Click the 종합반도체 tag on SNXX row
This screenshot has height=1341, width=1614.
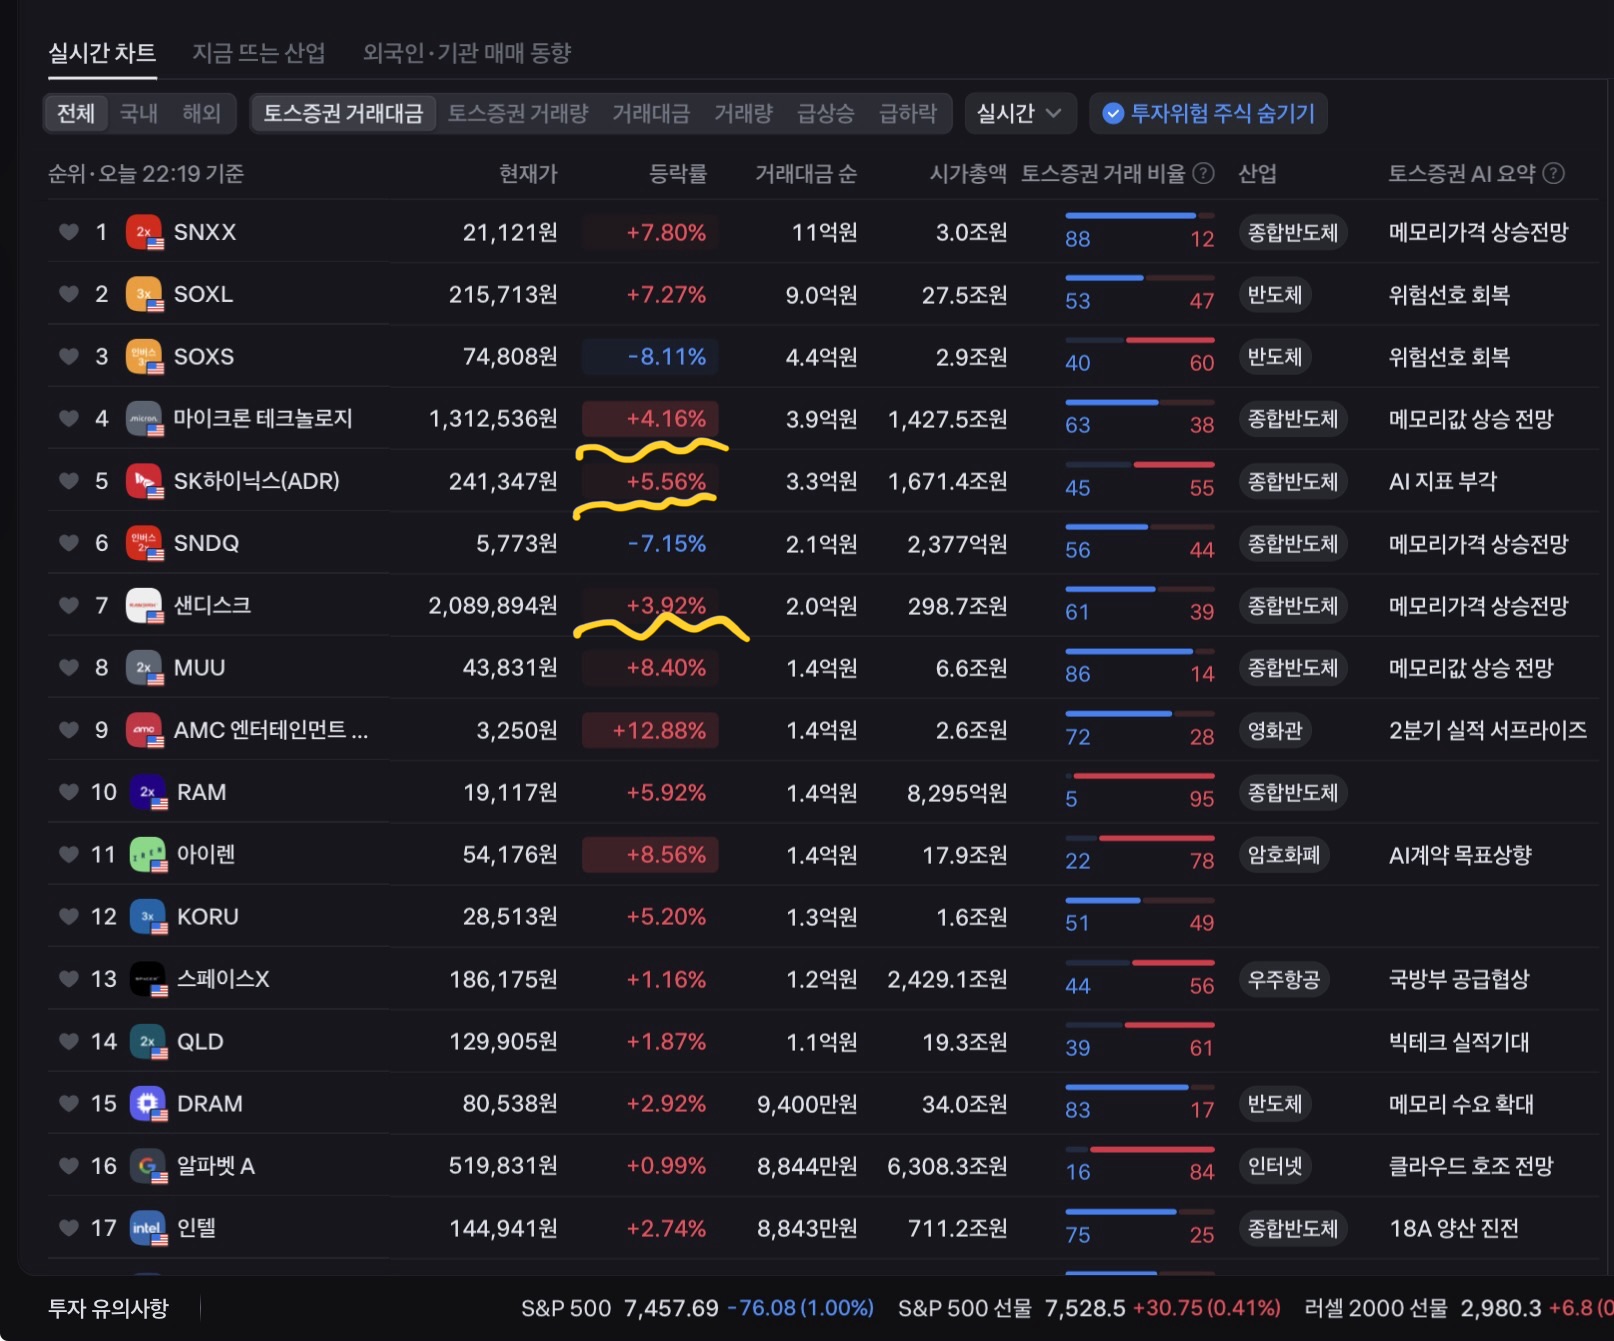(x=1292, y=232)
